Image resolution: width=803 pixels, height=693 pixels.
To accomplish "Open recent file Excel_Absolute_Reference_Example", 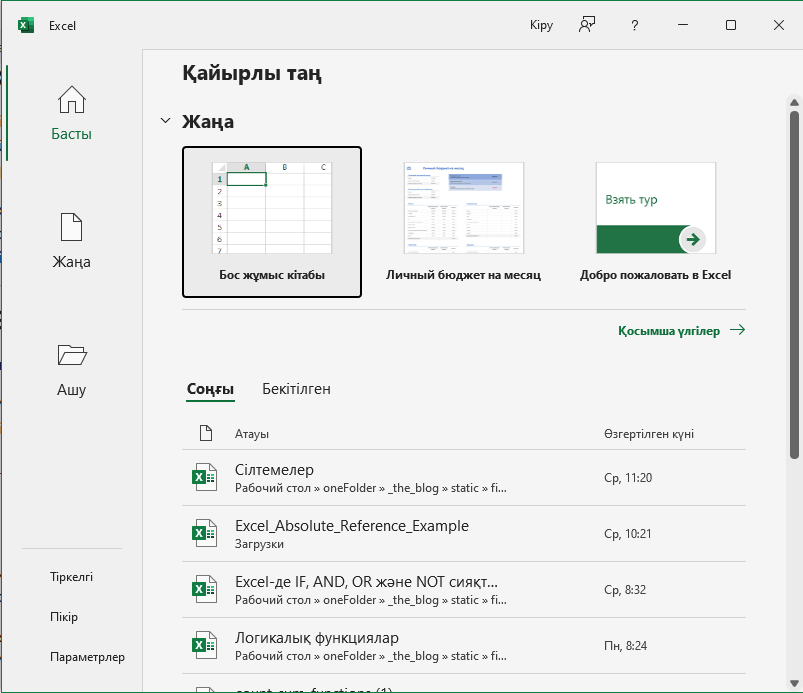I will pyautogui.click(x=464, y=534).
